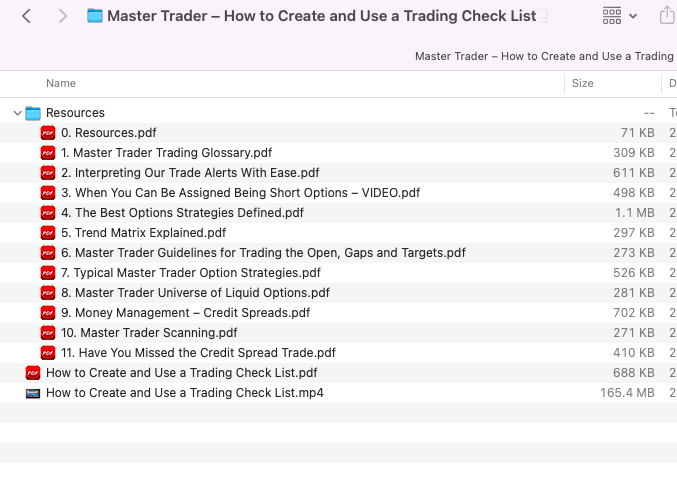Select 10. Master Trader Scanning.pdf
This screenshot has width=677, height=482.
pos(338,333)
